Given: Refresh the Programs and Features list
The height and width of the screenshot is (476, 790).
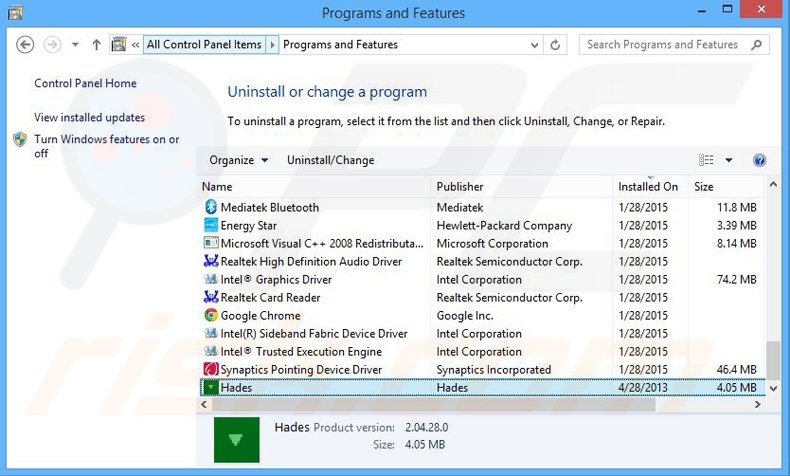Looking at the screenshot, I should coord(555,45).
